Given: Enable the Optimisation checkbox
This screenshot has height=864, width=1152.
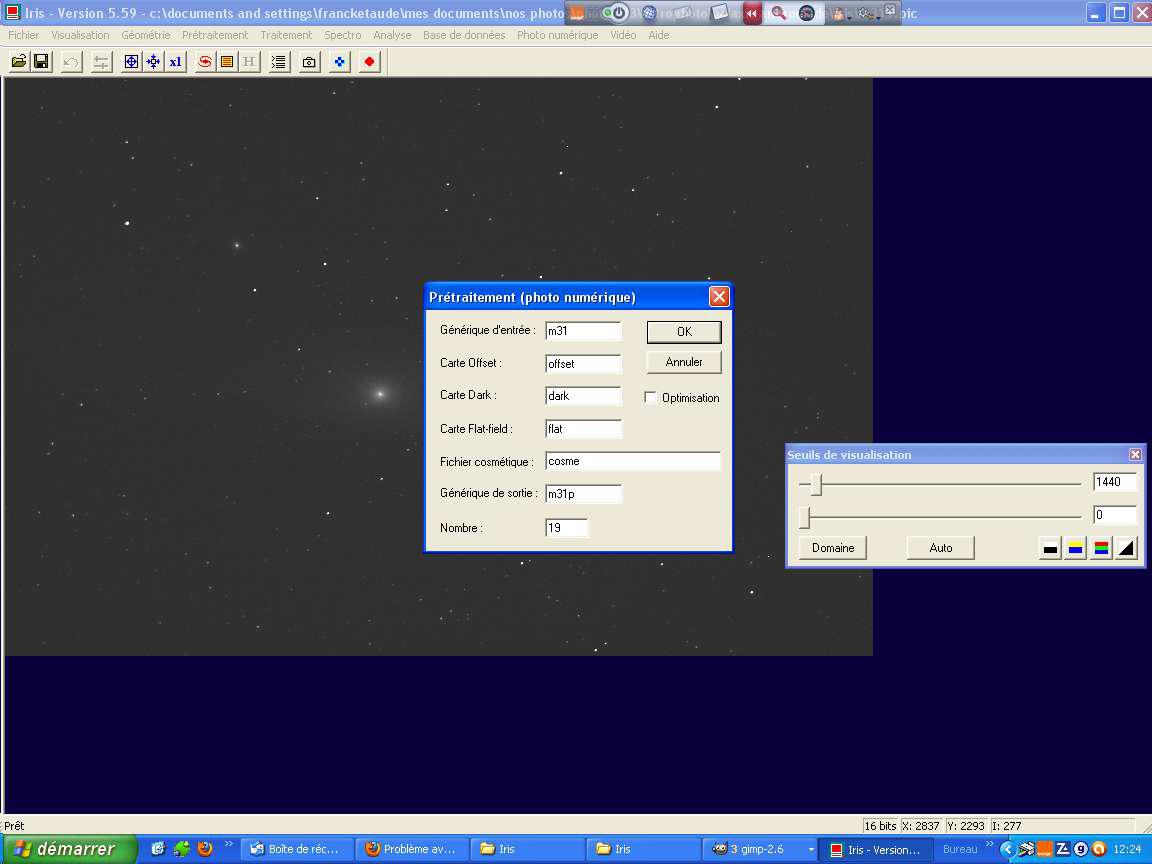Looking at the screenshot, I should 650,397.
